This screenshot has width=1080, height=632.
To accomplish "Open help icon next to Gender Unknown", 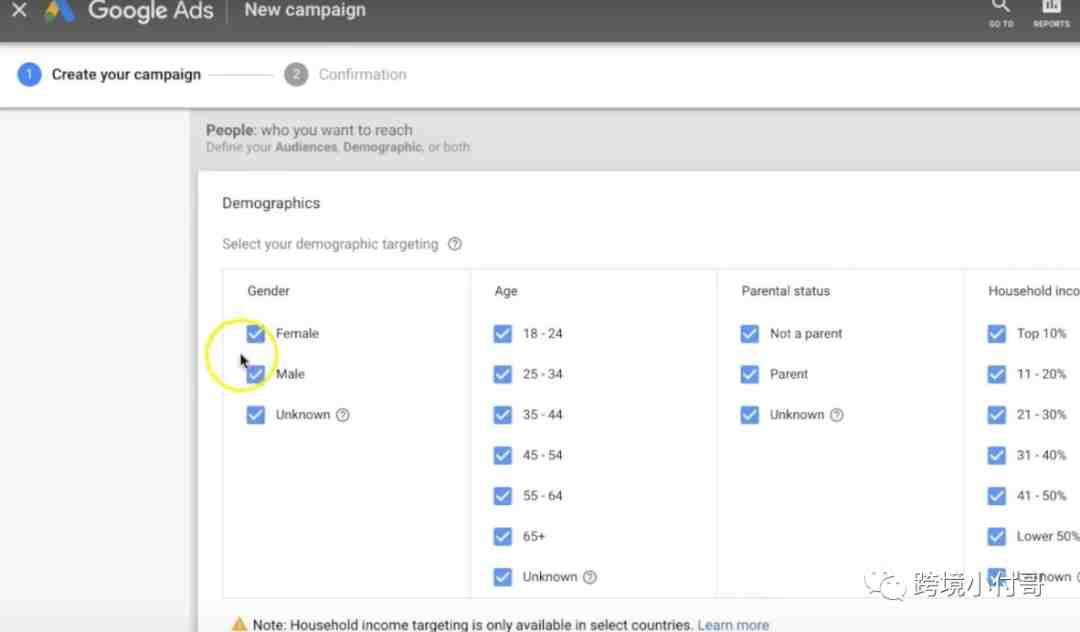I will (342, 414).
